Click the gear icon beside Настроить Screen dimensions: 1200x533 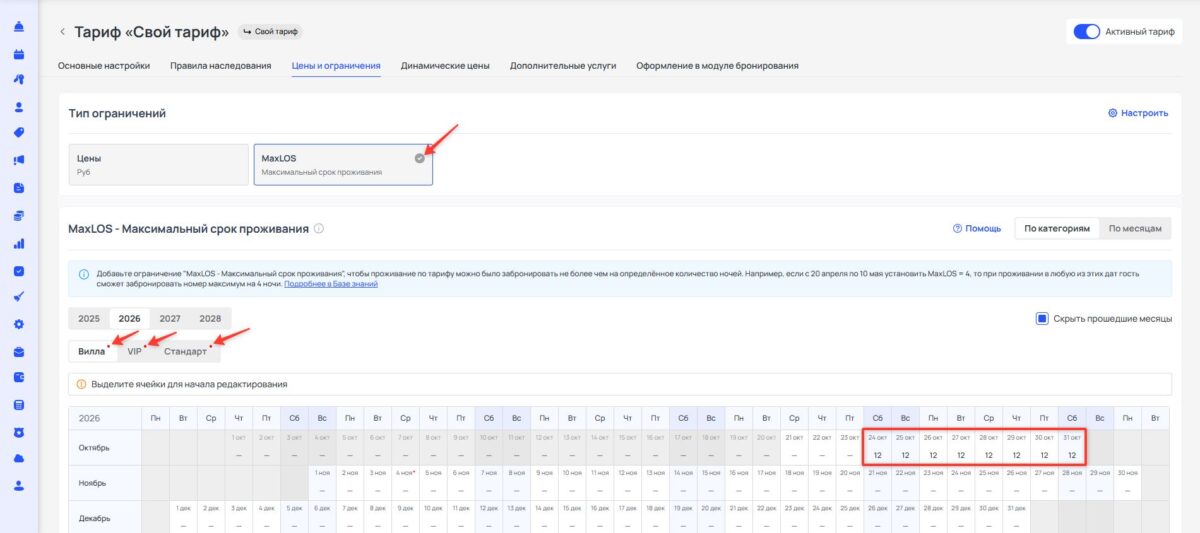coord(1113,113)
